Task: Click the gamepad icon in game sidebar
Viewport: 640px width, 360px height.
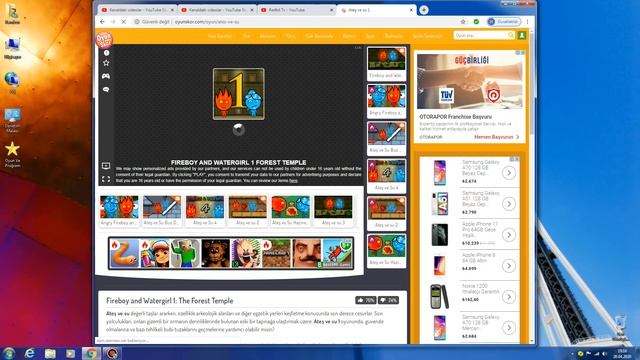Action: click(x=106, y=76)
